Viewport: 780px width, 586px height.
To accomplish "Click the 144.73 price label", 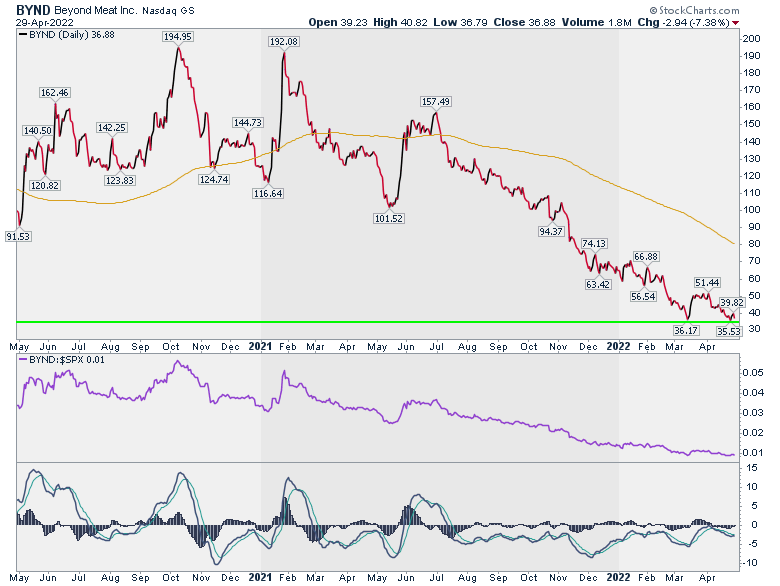I will [x=247, y=122].
